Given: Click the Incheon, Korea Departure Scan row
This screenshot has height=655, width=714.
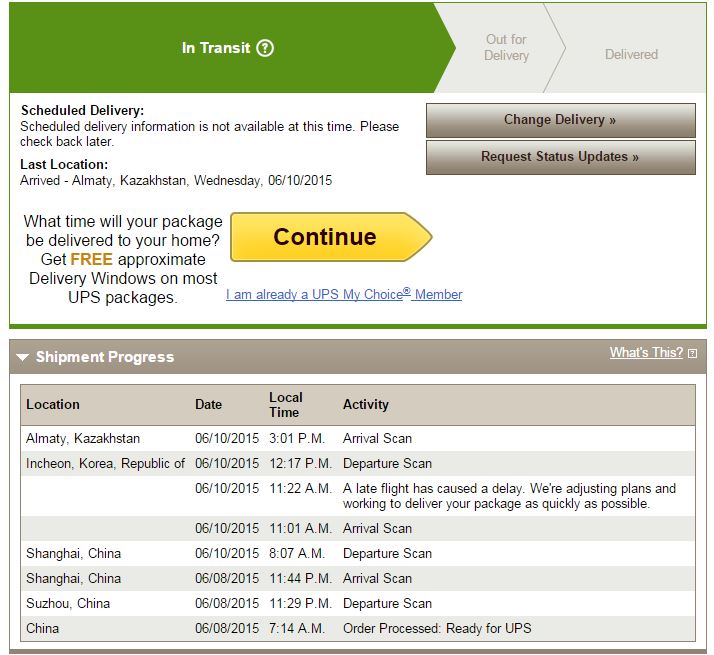Looking at the screenshot, I should pos(387,463).
